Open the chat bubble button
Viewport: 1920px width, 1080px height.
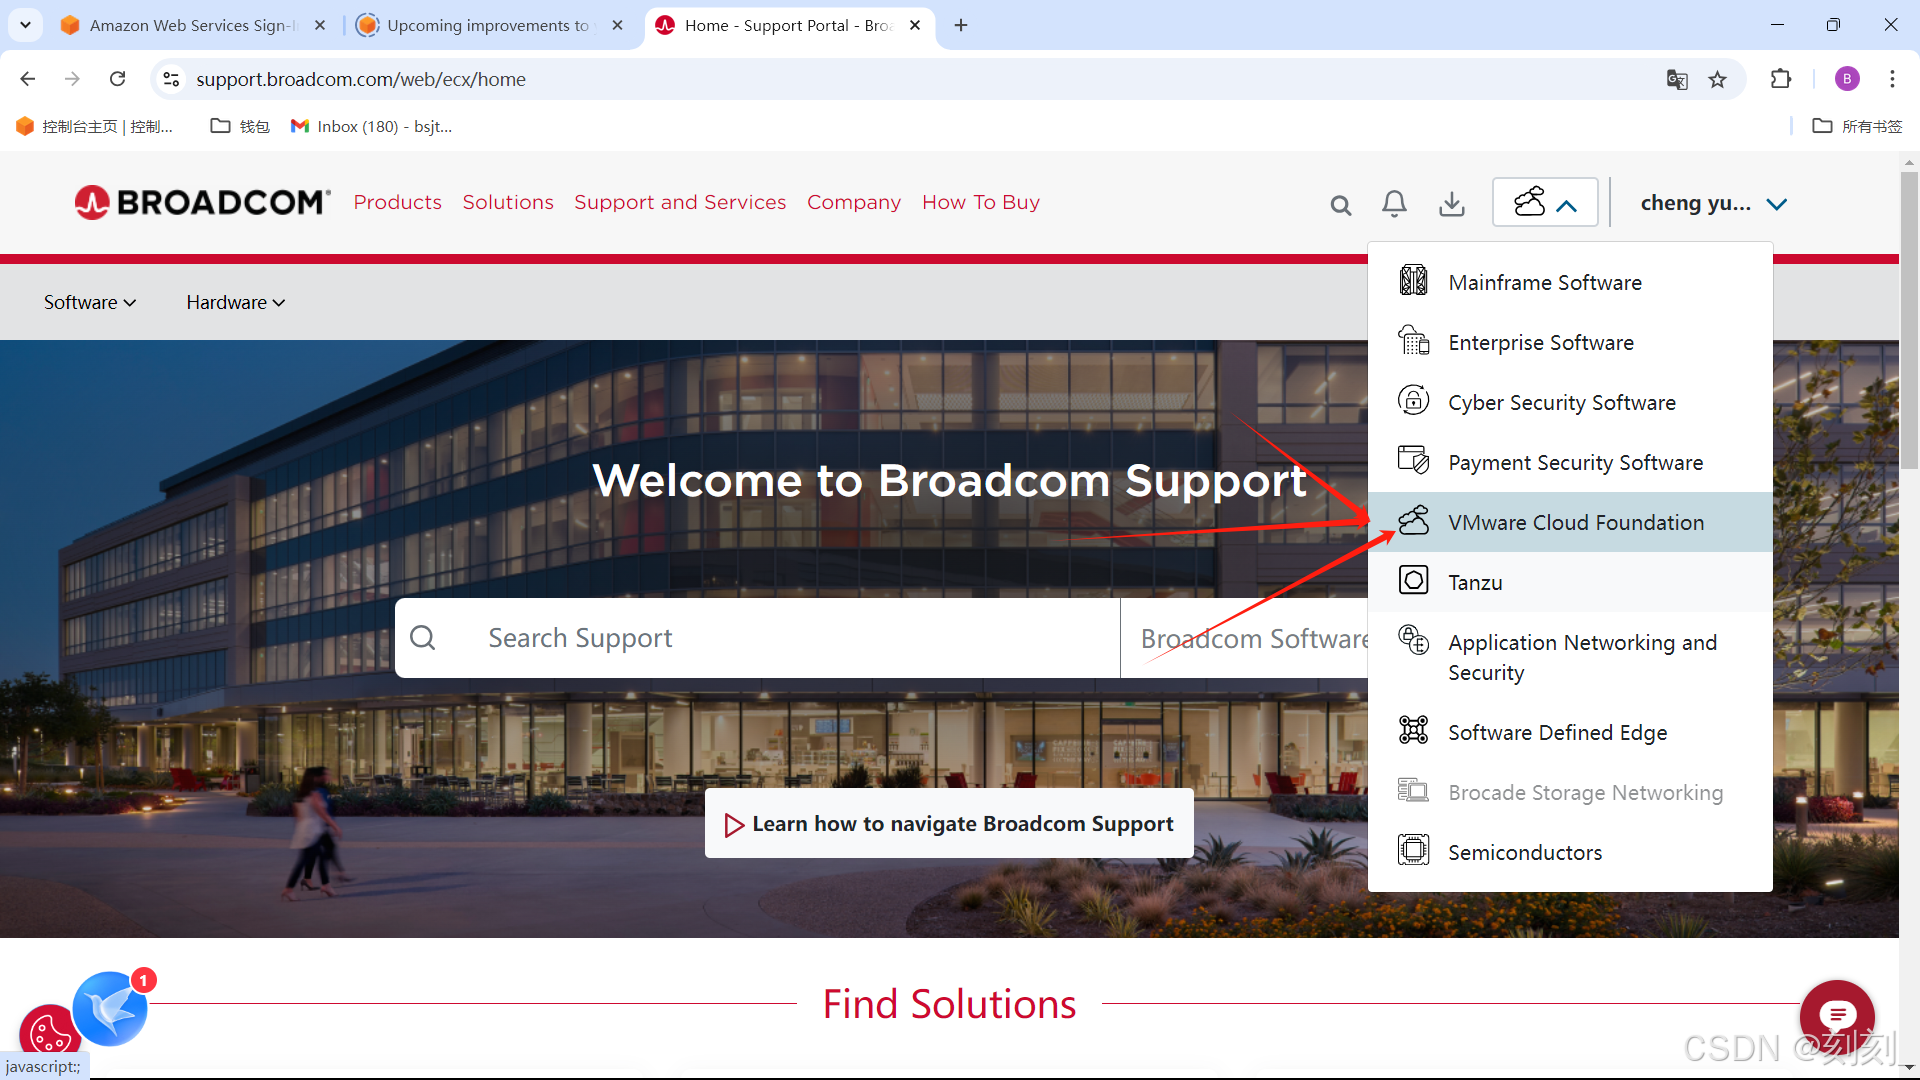point(1837,1016)
